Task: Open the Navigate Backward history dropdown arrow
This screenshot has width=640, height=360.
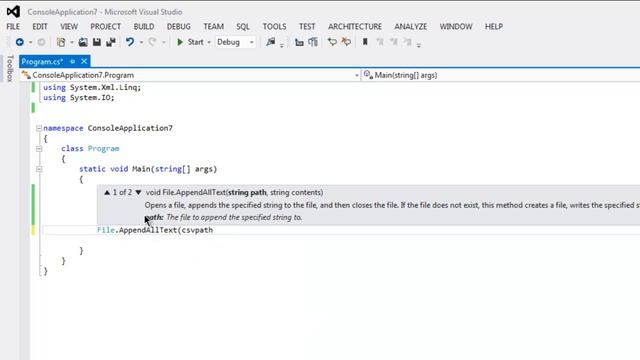Action: pyautogui.click(x=30, y=42)
